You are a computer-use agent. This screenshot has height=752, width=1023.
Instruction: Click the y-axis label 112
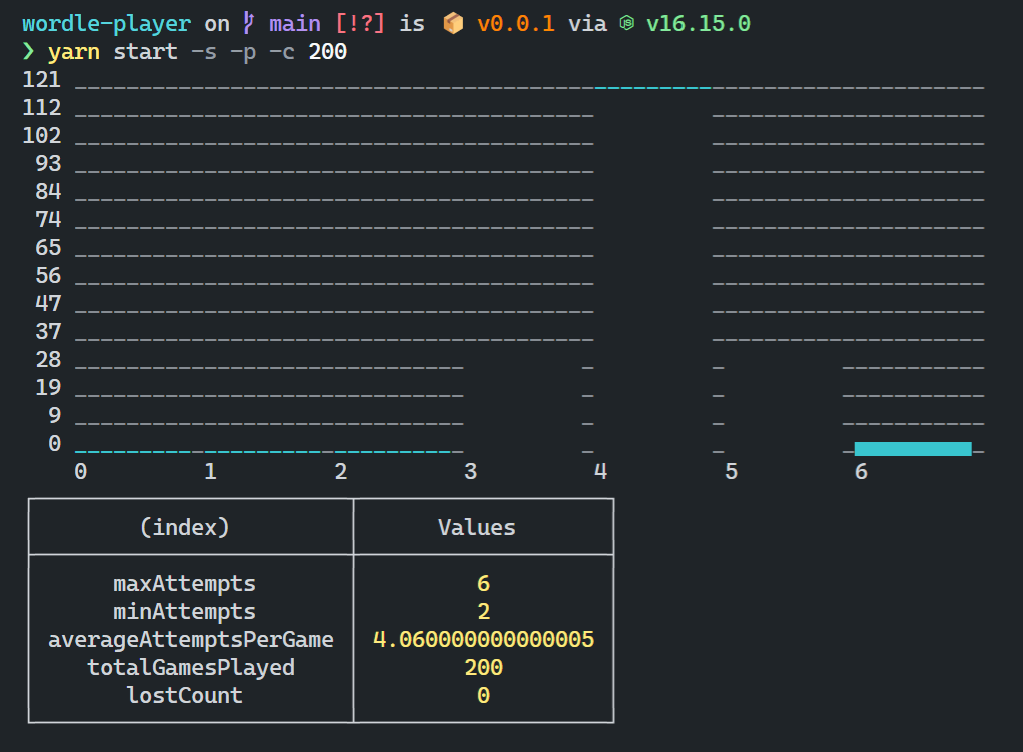pyautogui.click(x=42, y=108)
